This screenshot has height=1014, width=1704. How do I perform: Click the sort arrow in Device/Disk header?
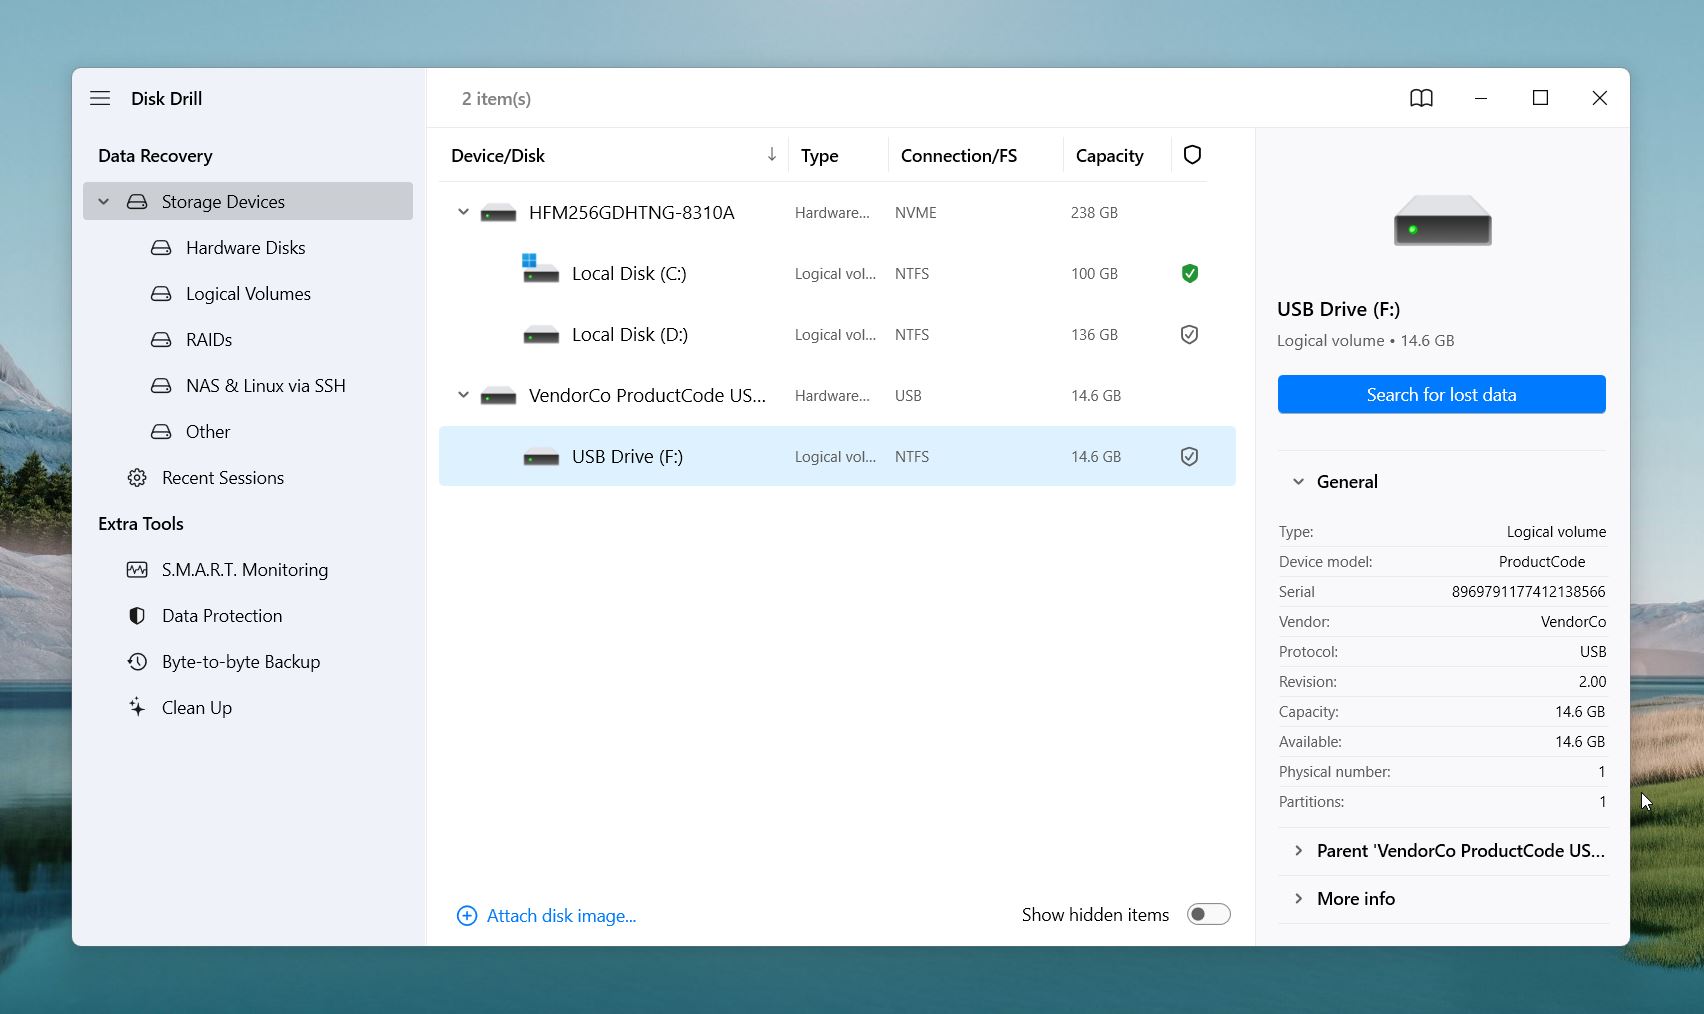(772, 154)
